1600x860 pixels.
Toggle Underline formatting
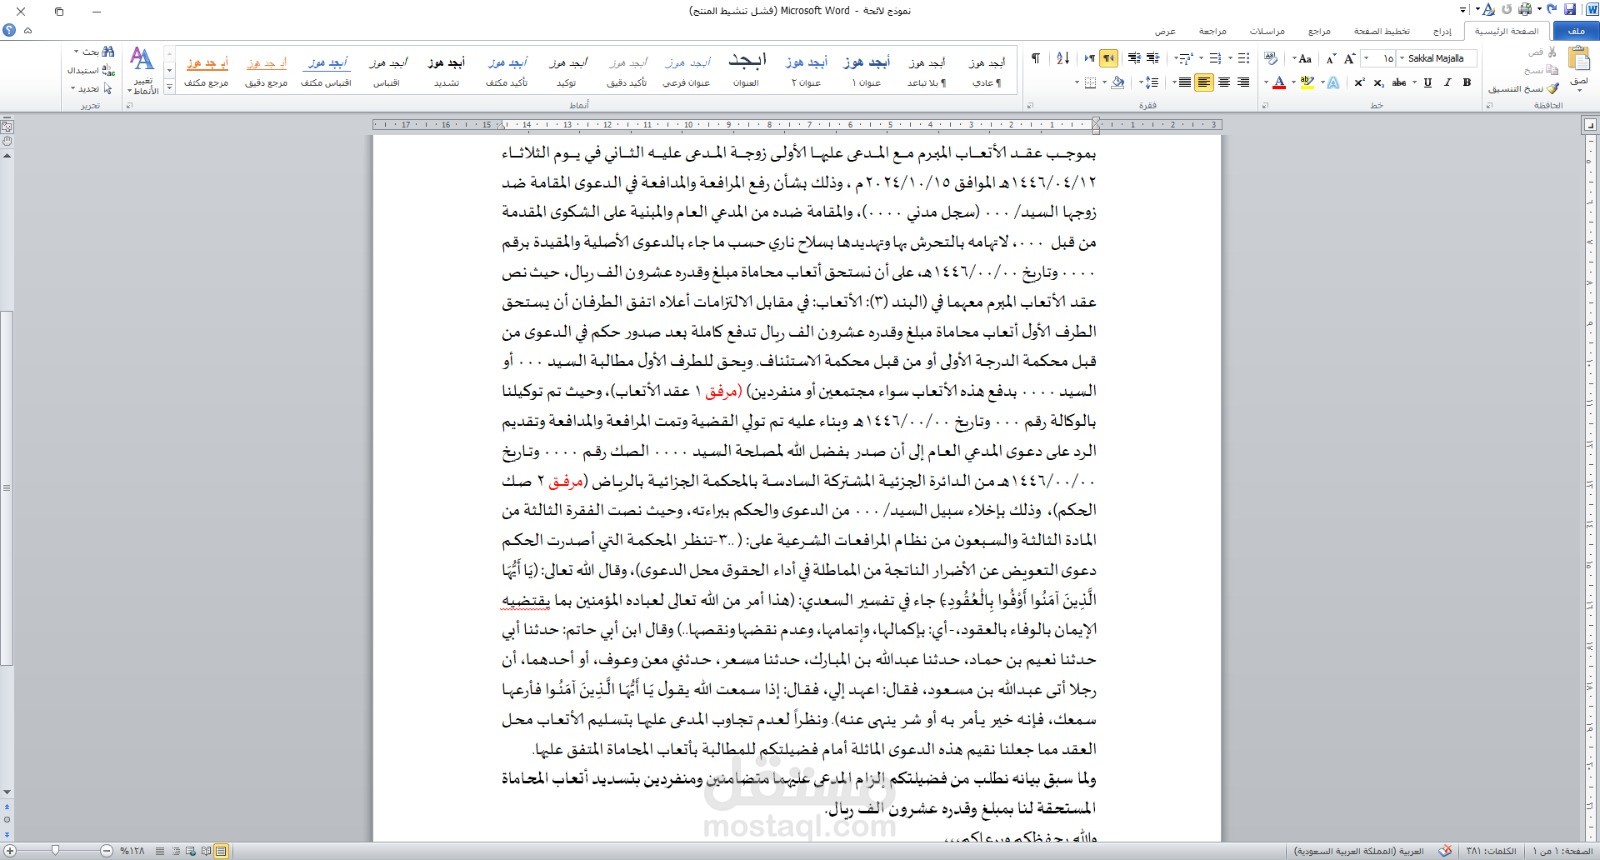click(1427, 82)
